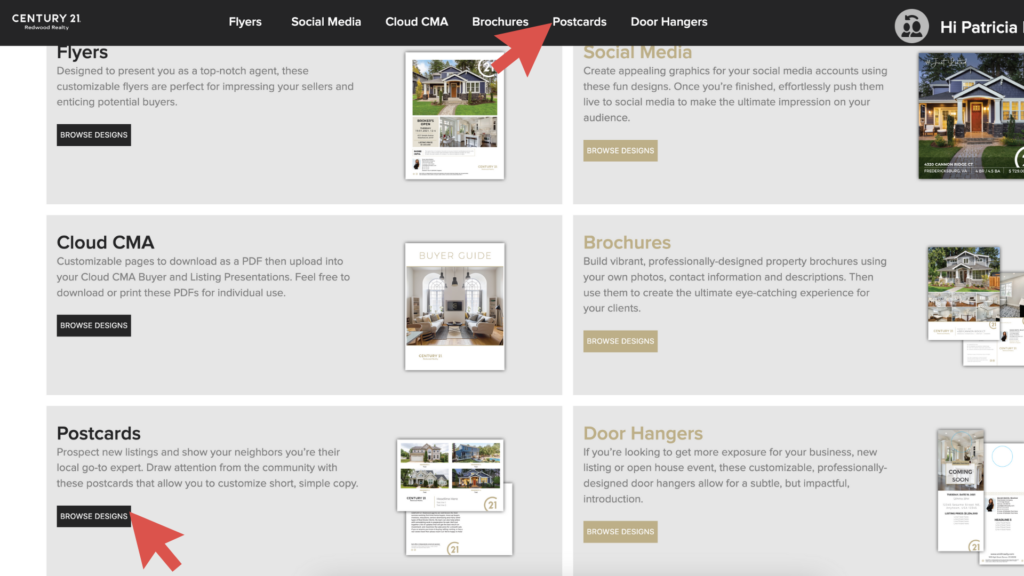Browse designs for Social Media
The image size is (1024, 576).
click(620, 150)
